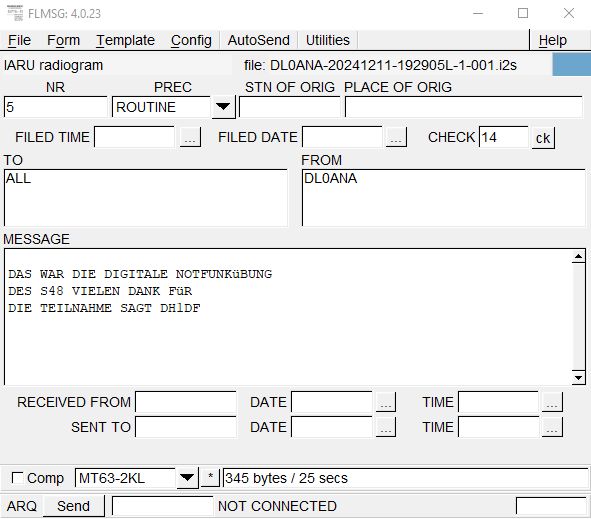
Task: Open the Utilities menu
Action: point(328,40)
